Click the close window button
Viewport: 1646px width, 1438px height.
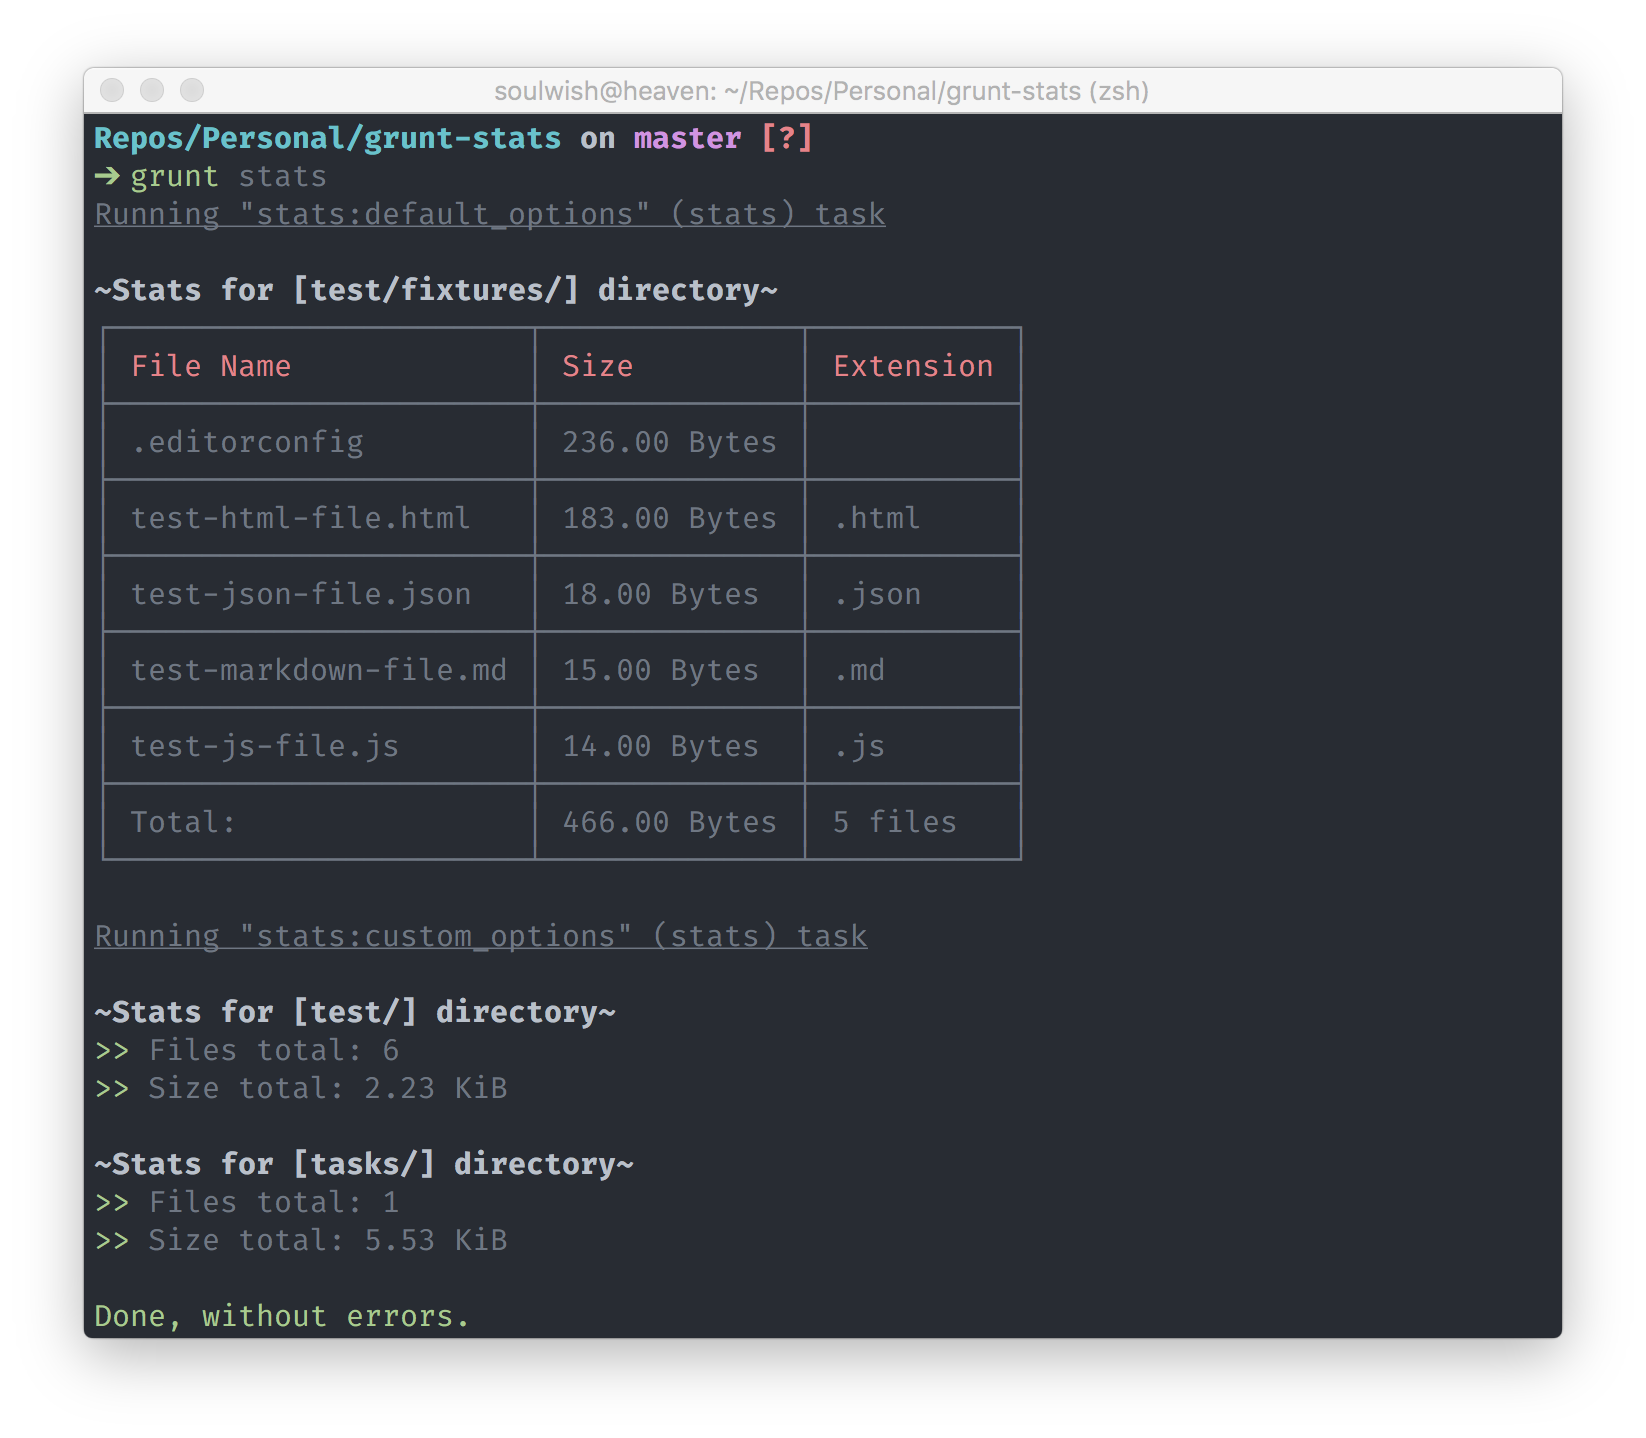(112, 90)
